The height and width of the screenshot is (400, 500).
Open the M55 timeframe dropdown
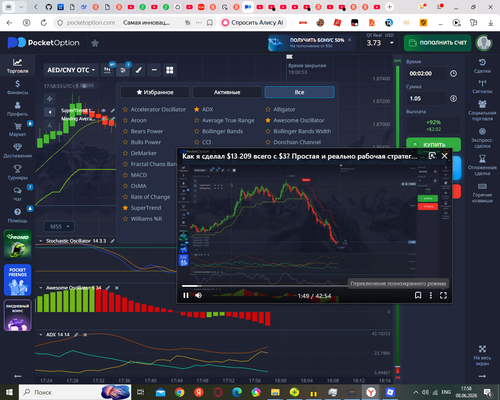[59, 227]
